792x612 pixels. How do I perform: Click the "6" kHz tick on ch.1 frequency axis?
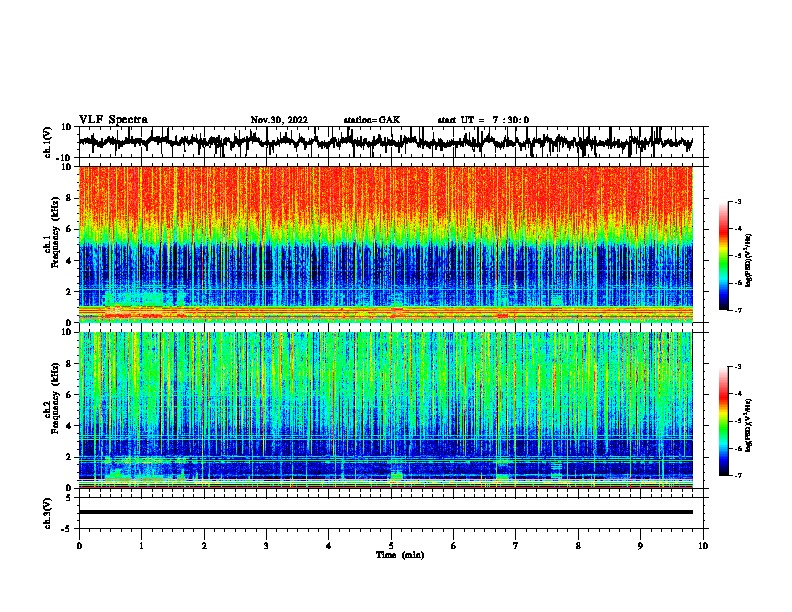point(69,229)
